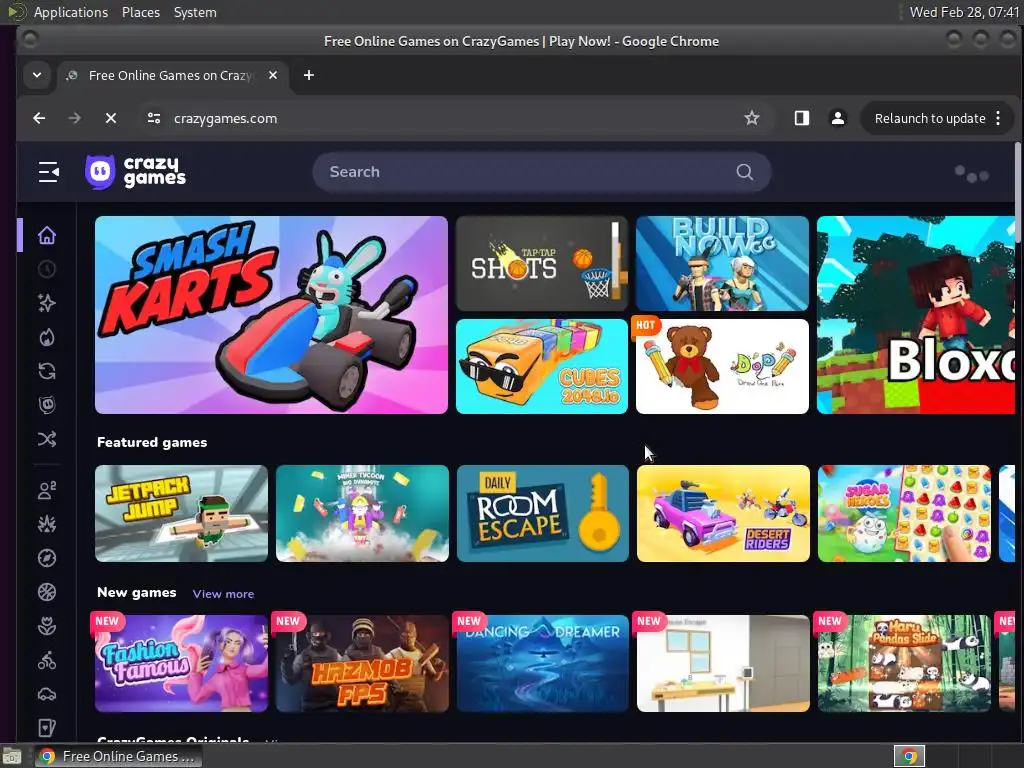Open the new room escape game with desk

tap(724, 664)
